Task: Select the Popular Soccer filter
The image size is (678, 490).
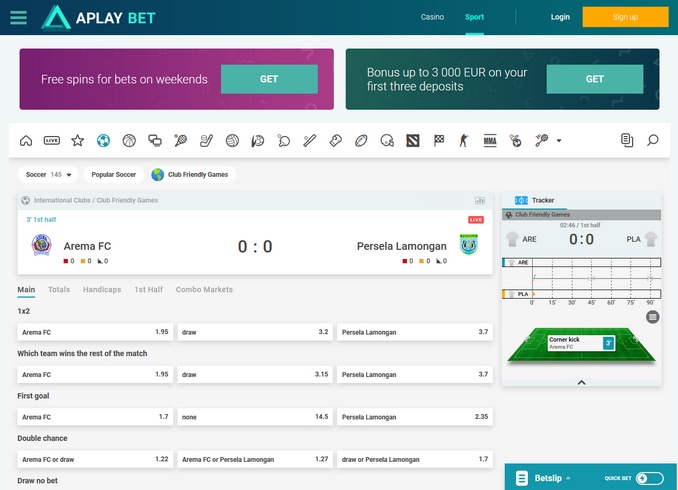Action: click(114, 175)
